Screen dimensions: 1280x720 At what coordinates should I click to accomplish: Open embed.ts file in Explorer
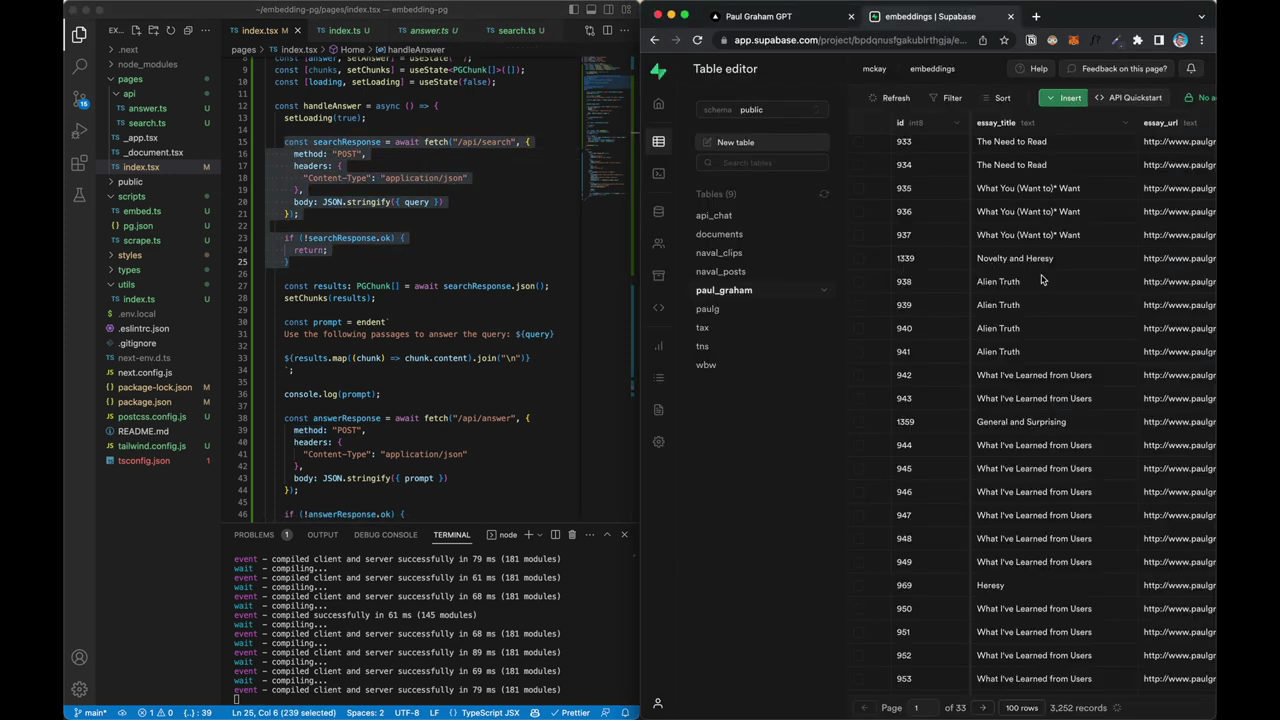(141, 211)
